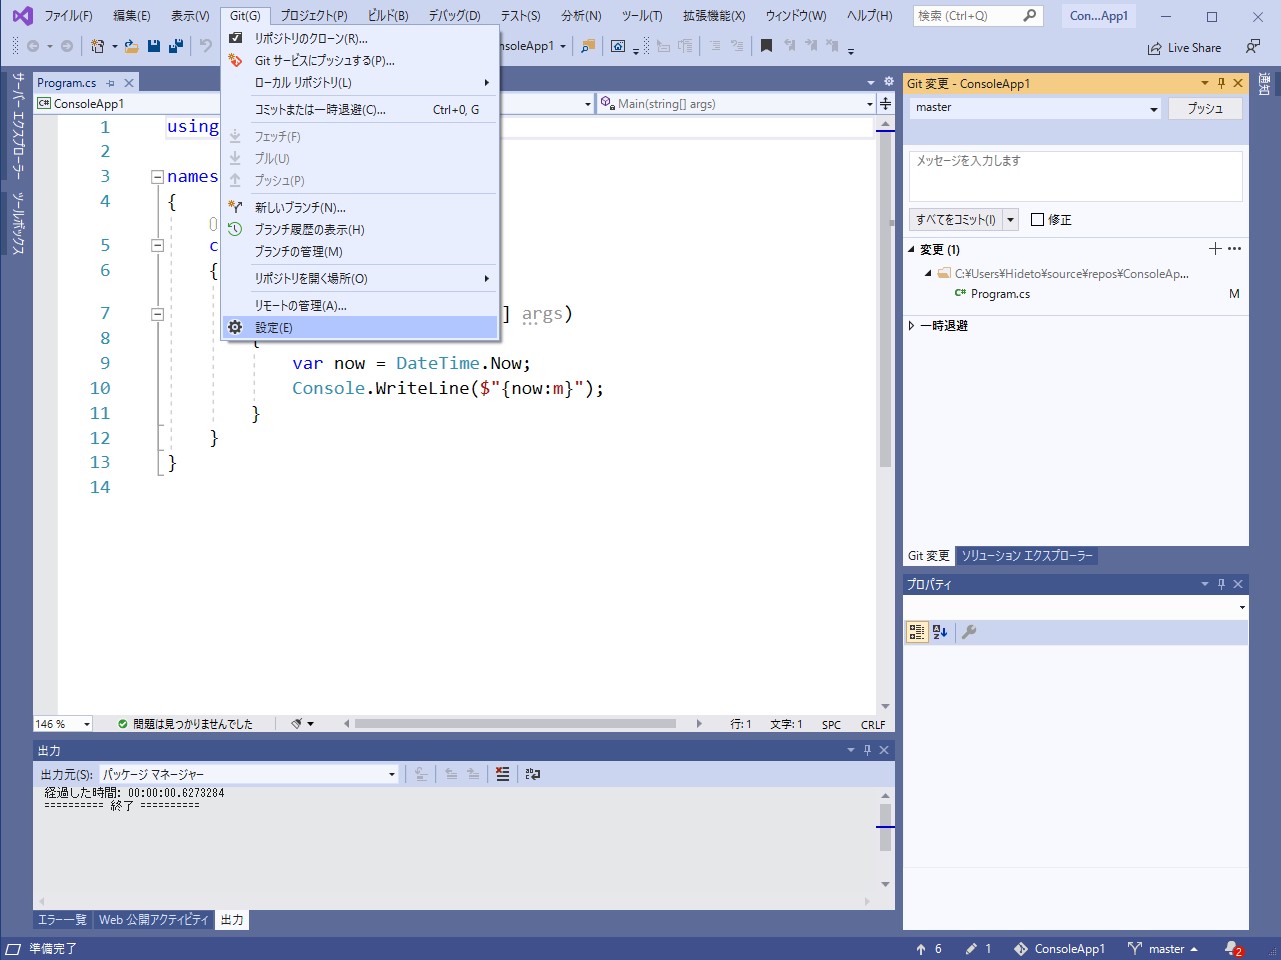Screen dimensions: 1281x960
Task: Toggle word wrap in output panel
Action: tap(533, 774)
